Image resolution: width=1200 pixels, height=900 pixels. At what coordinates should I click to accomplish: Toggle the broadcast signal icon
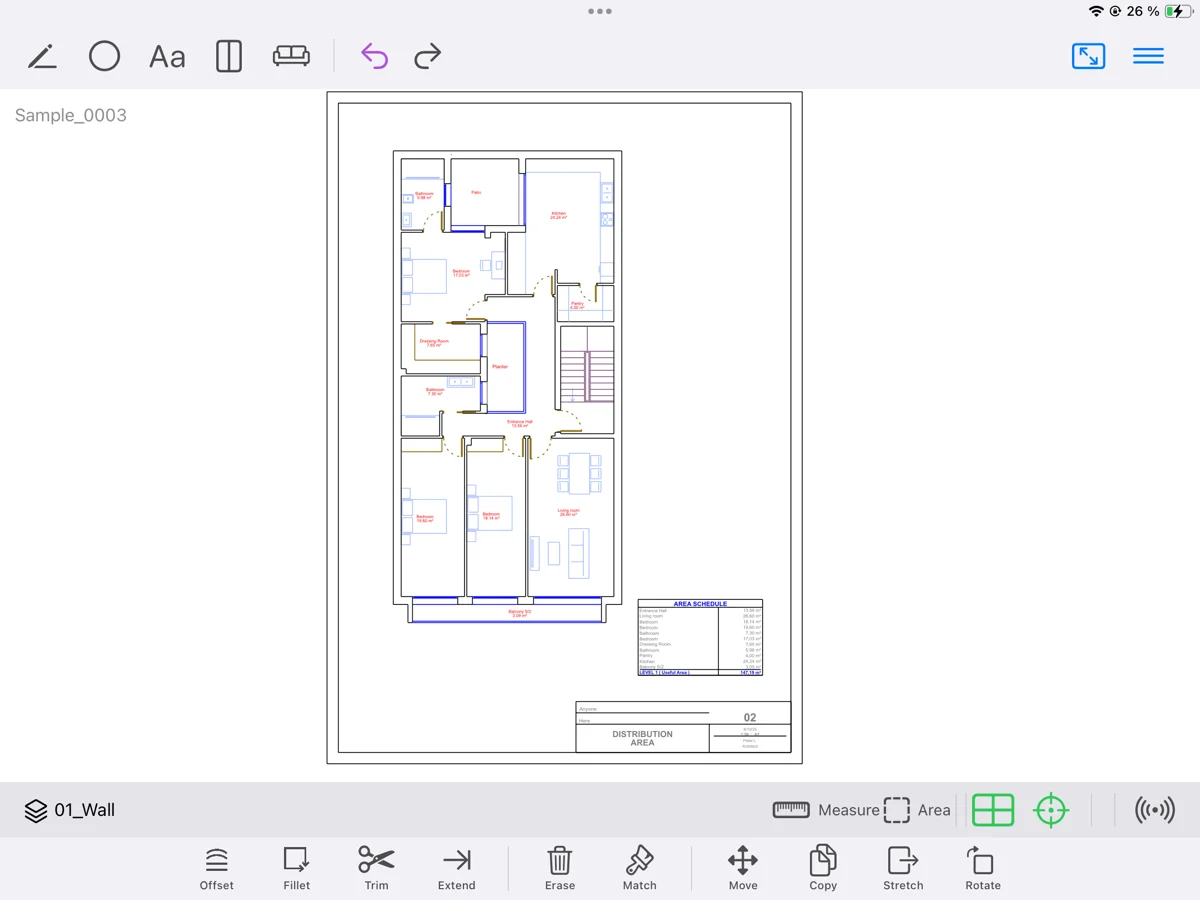[x=1155, y=810]
